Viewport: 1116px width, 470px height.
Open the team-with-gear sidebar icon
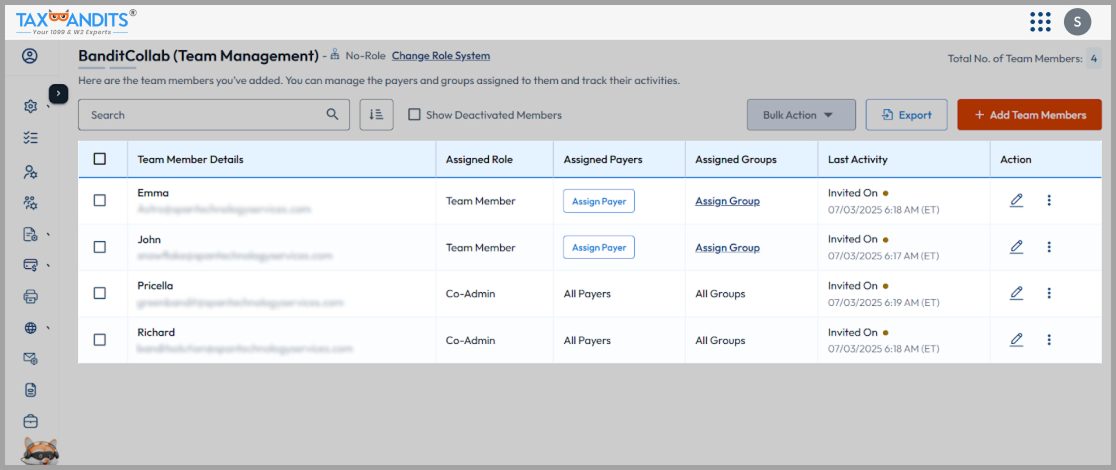pyautogui.click(x=30, y=203)
